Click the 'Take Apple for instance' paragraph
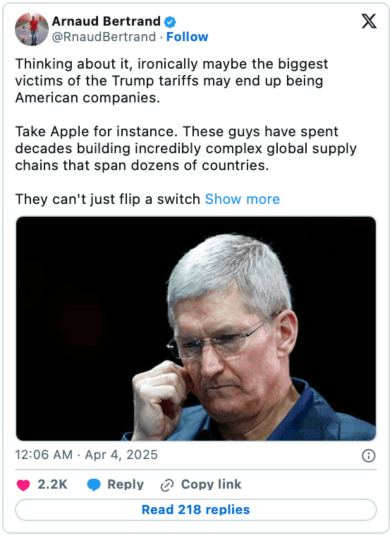Viewport: 390px width, 536px height. [186, 148]
